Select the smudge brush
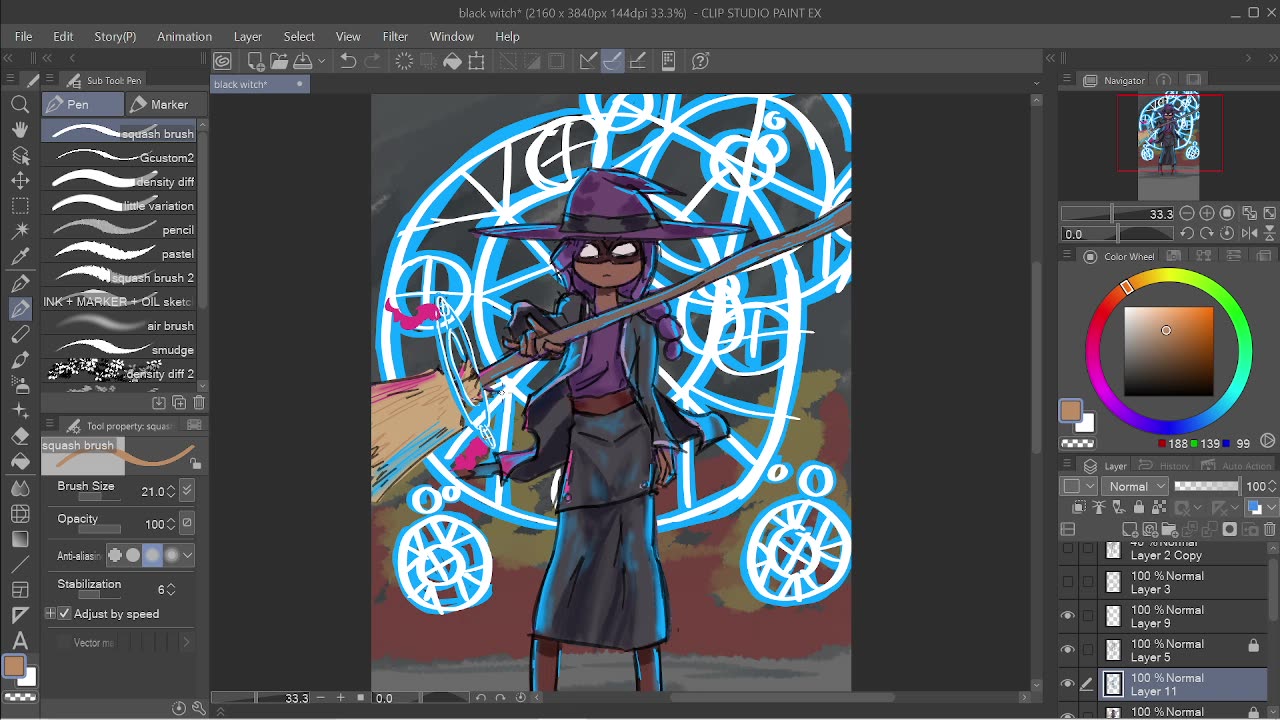The width and height of the screenshot is (1280, 720). (x=120, y=349)
